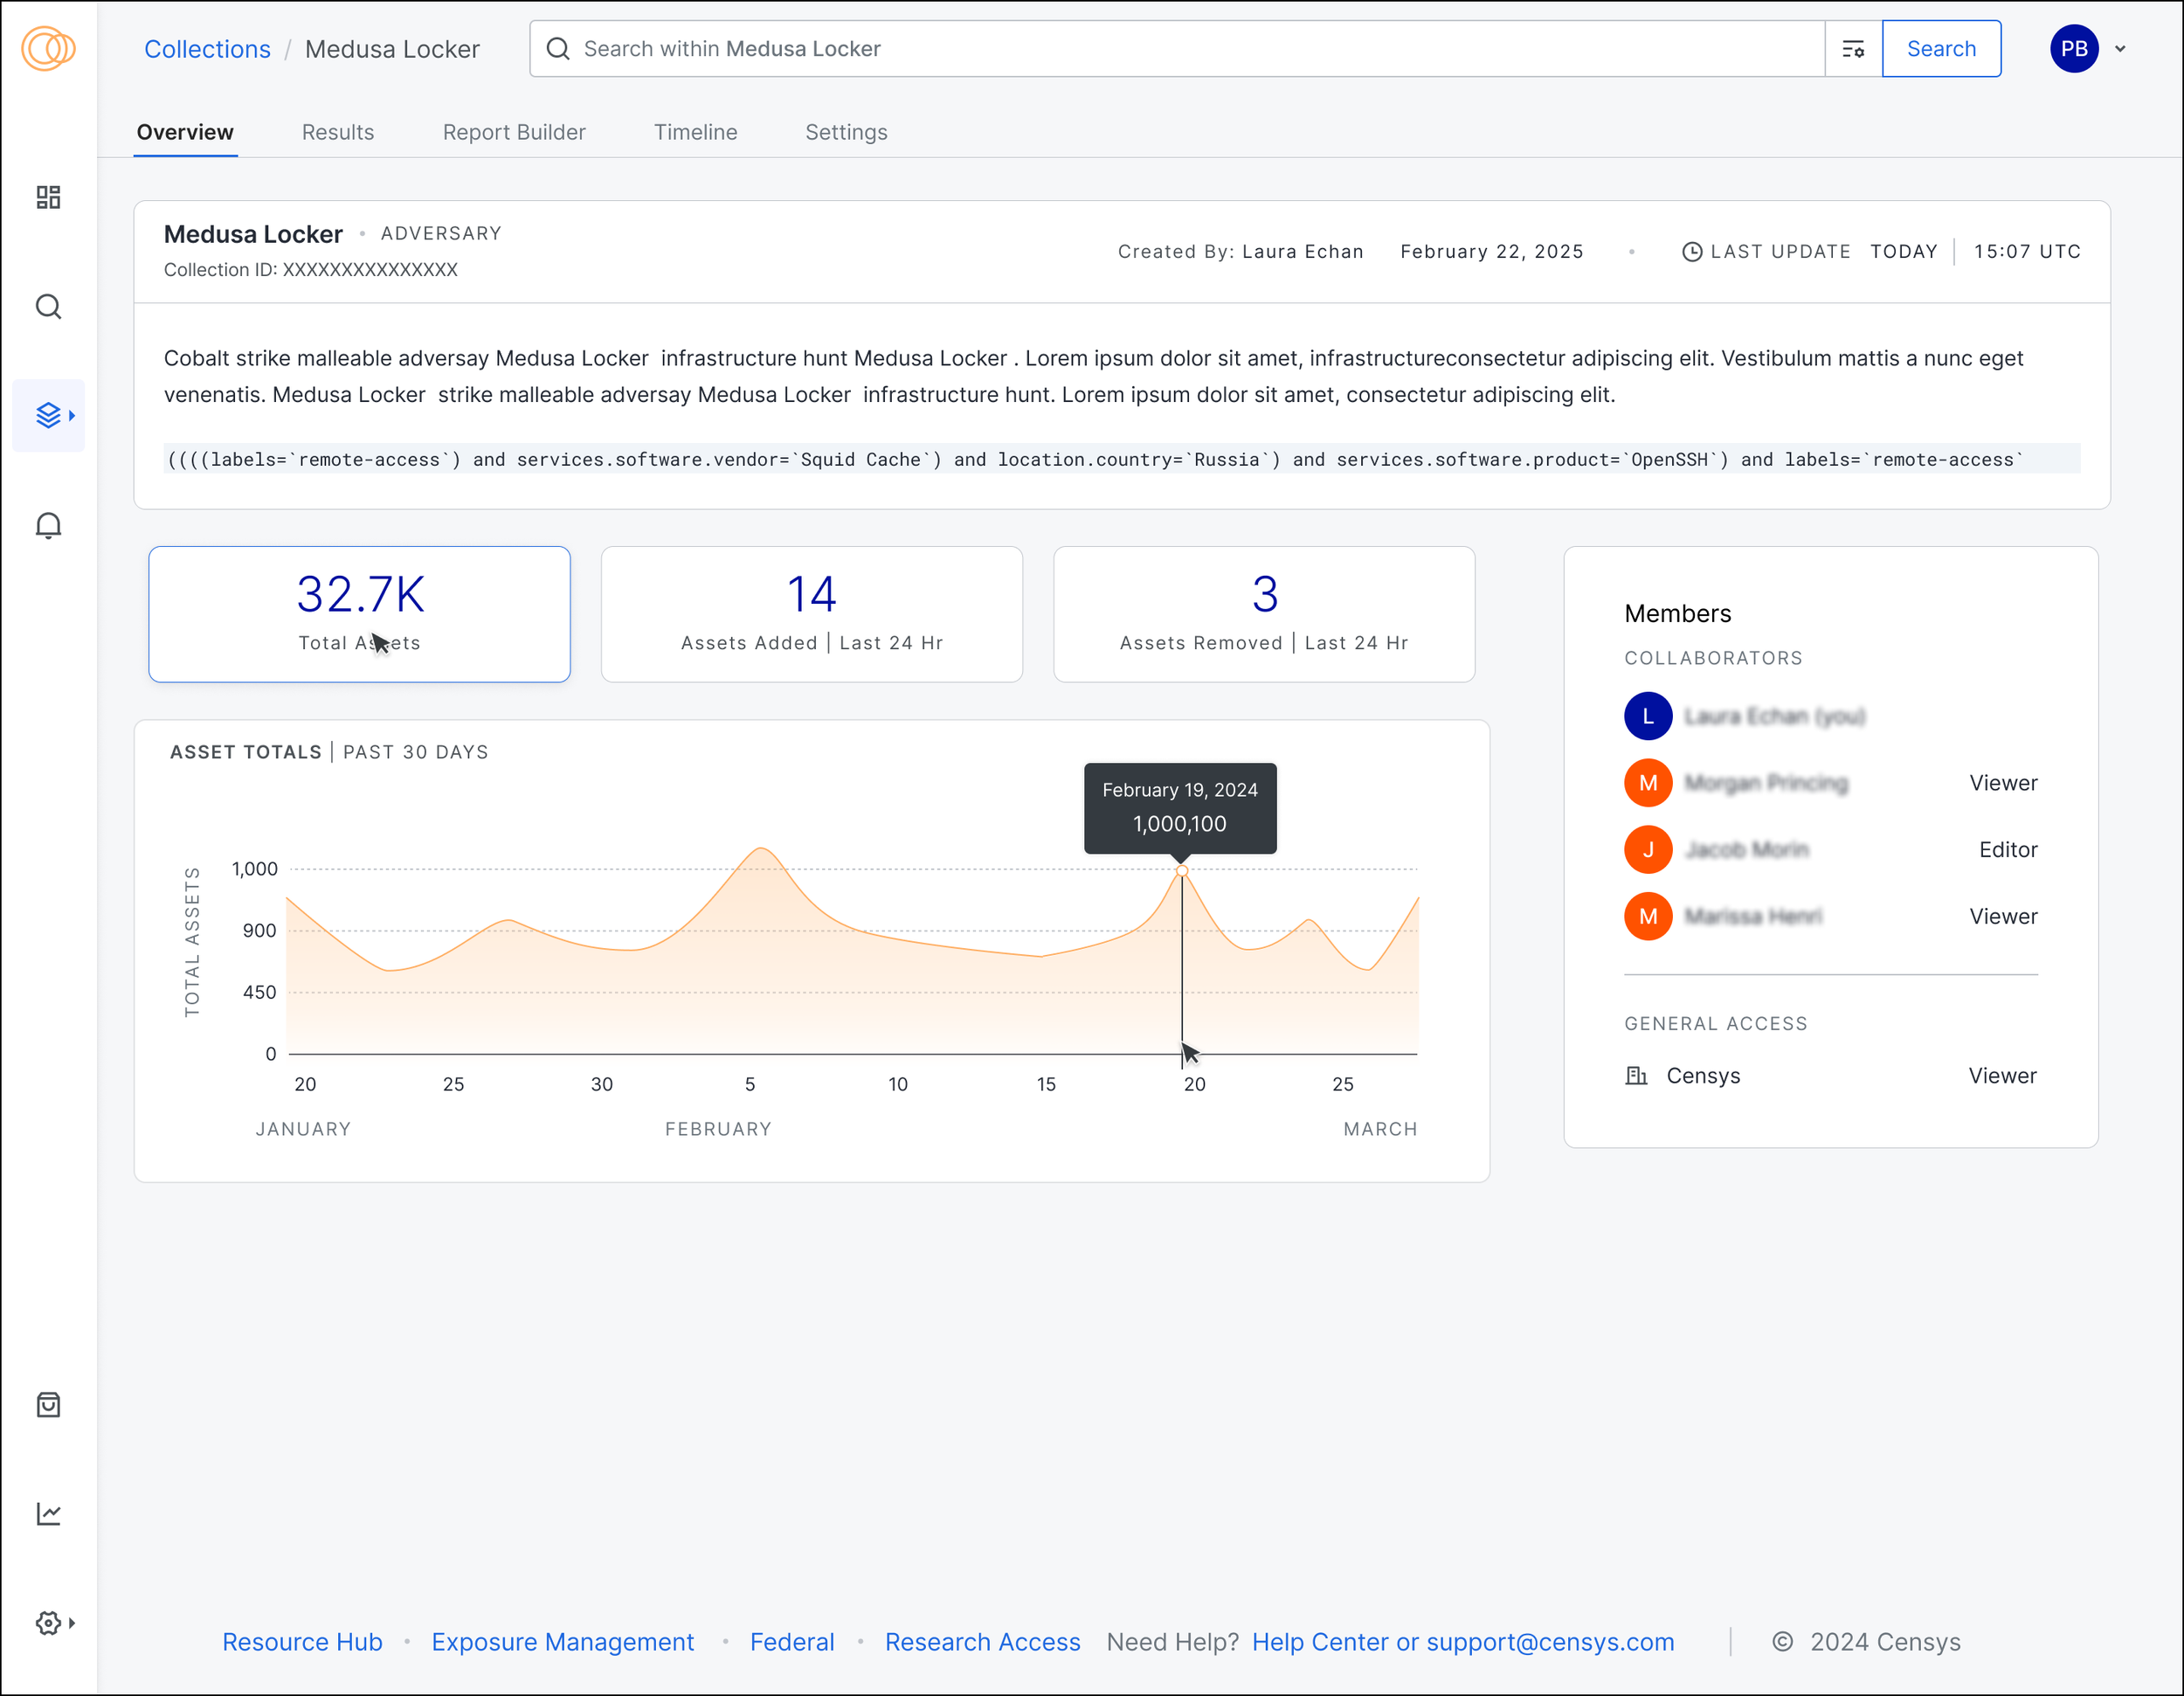The height and width of the screenshot is (1696, 2184).
Task: Expand the PB user account dropdown
Action: [2088, 49]
